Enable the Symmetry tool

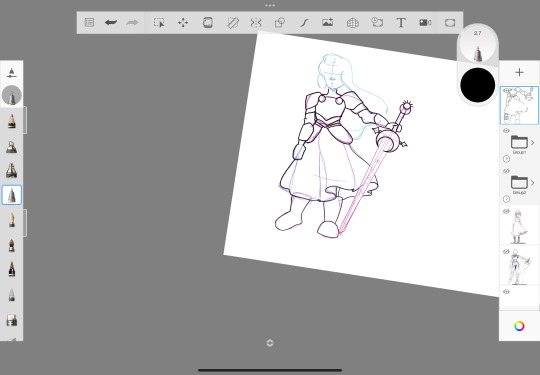(256, 23)
